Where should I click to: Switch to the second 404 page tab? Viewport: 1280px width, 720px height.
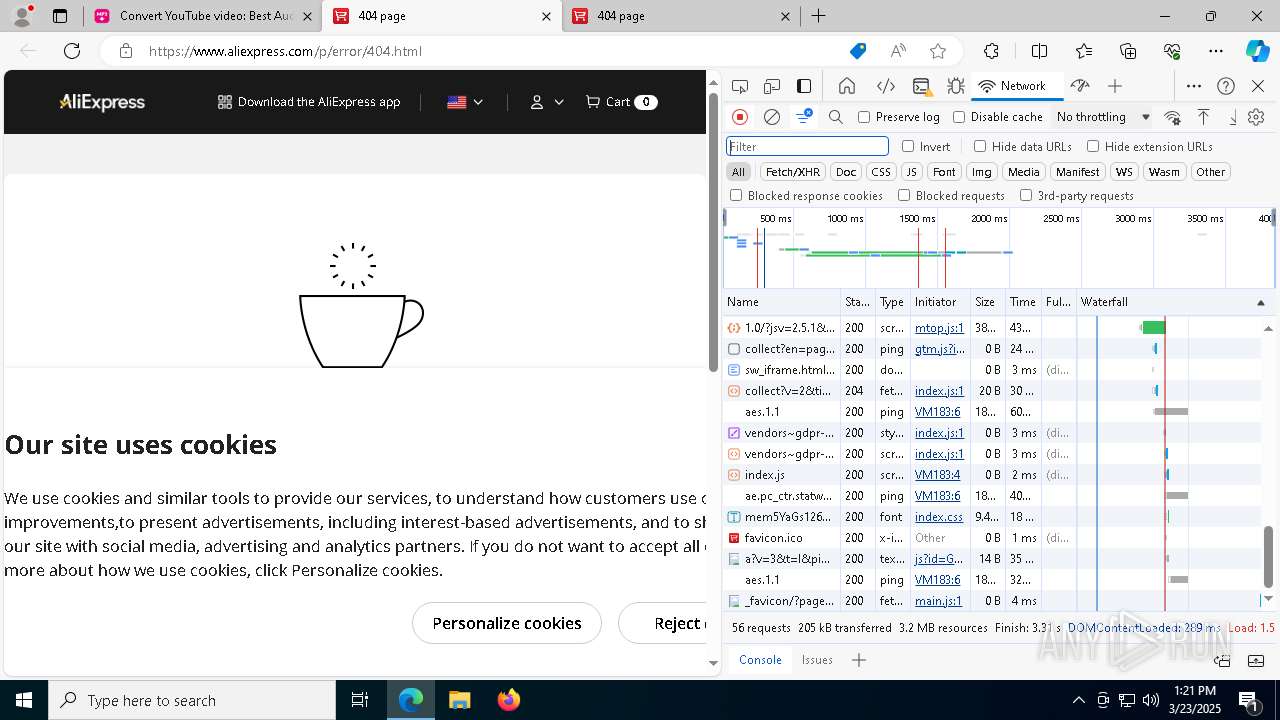click(x=684, y=16)
